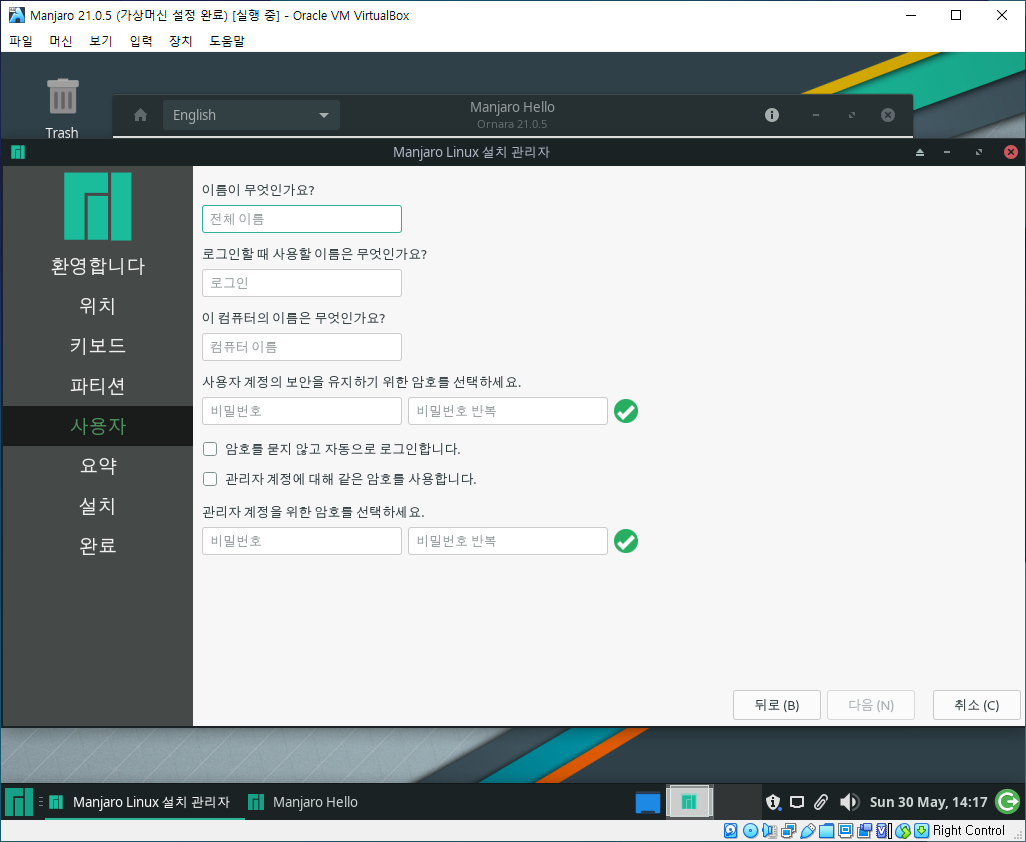Click the blue show desktop icon in panel
The width and height of the screenshot is (1026, 842).
pos(648,802)
